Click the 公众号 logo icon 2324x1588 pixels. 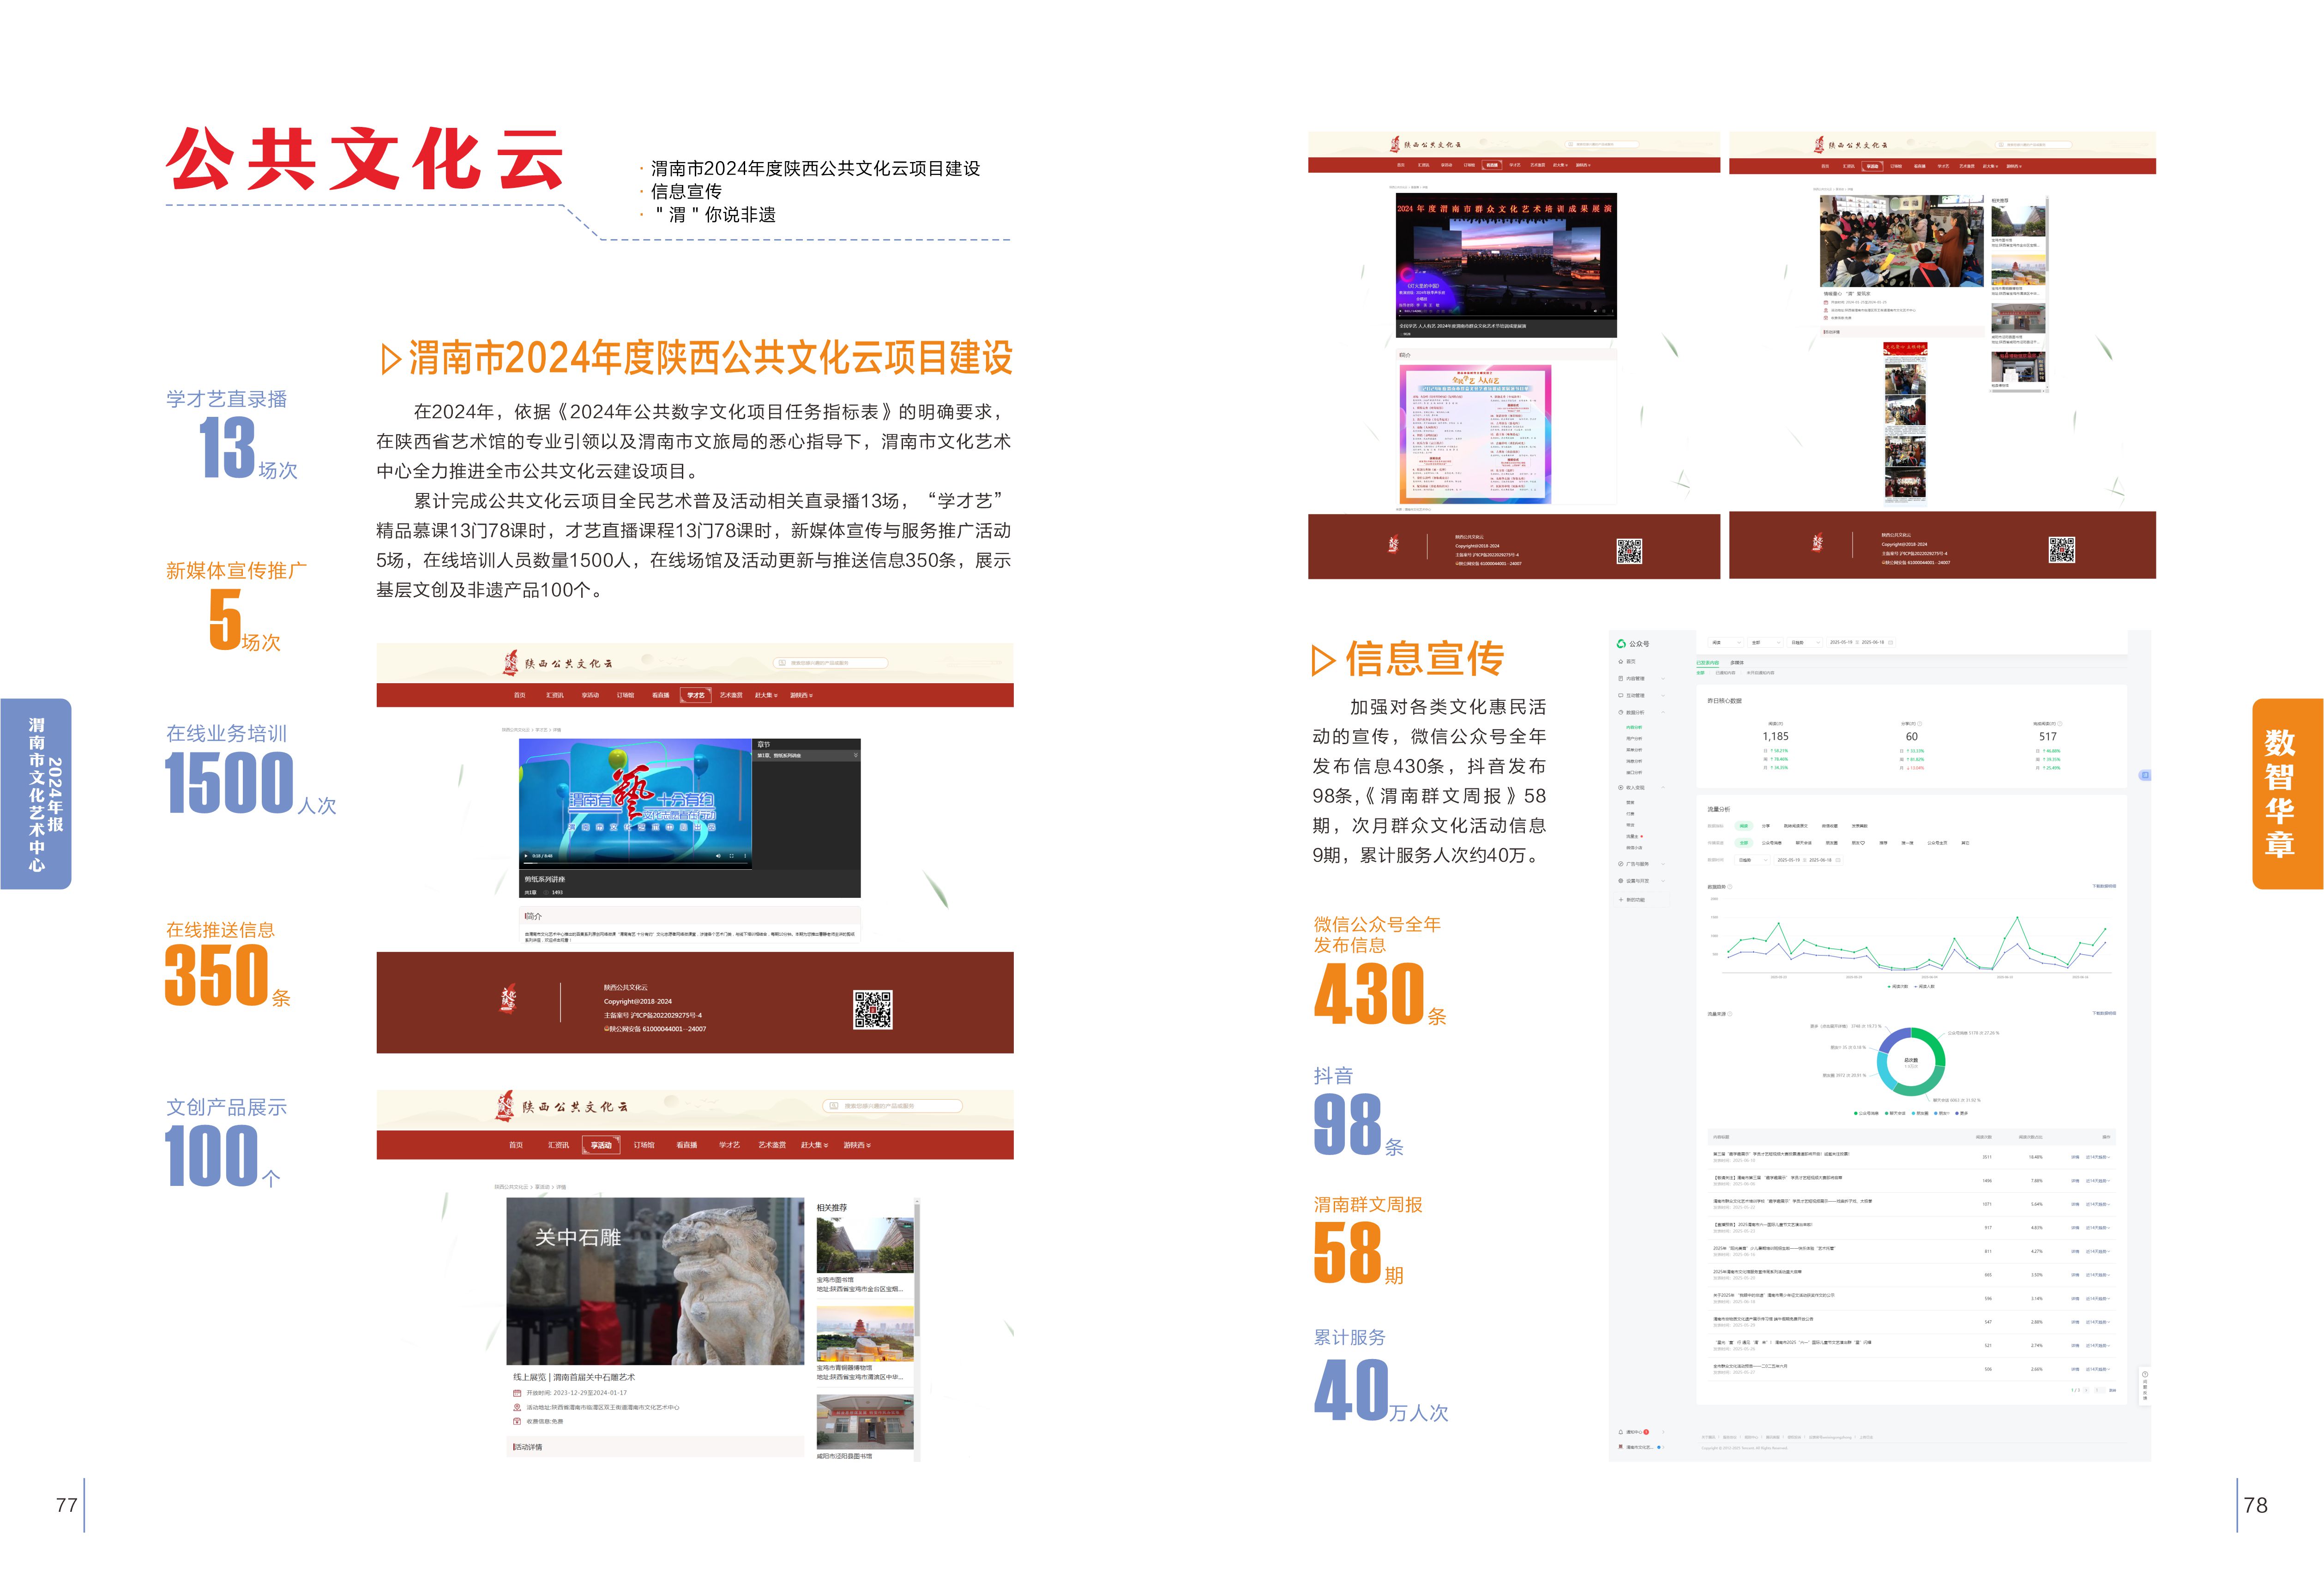(1621, 644)
